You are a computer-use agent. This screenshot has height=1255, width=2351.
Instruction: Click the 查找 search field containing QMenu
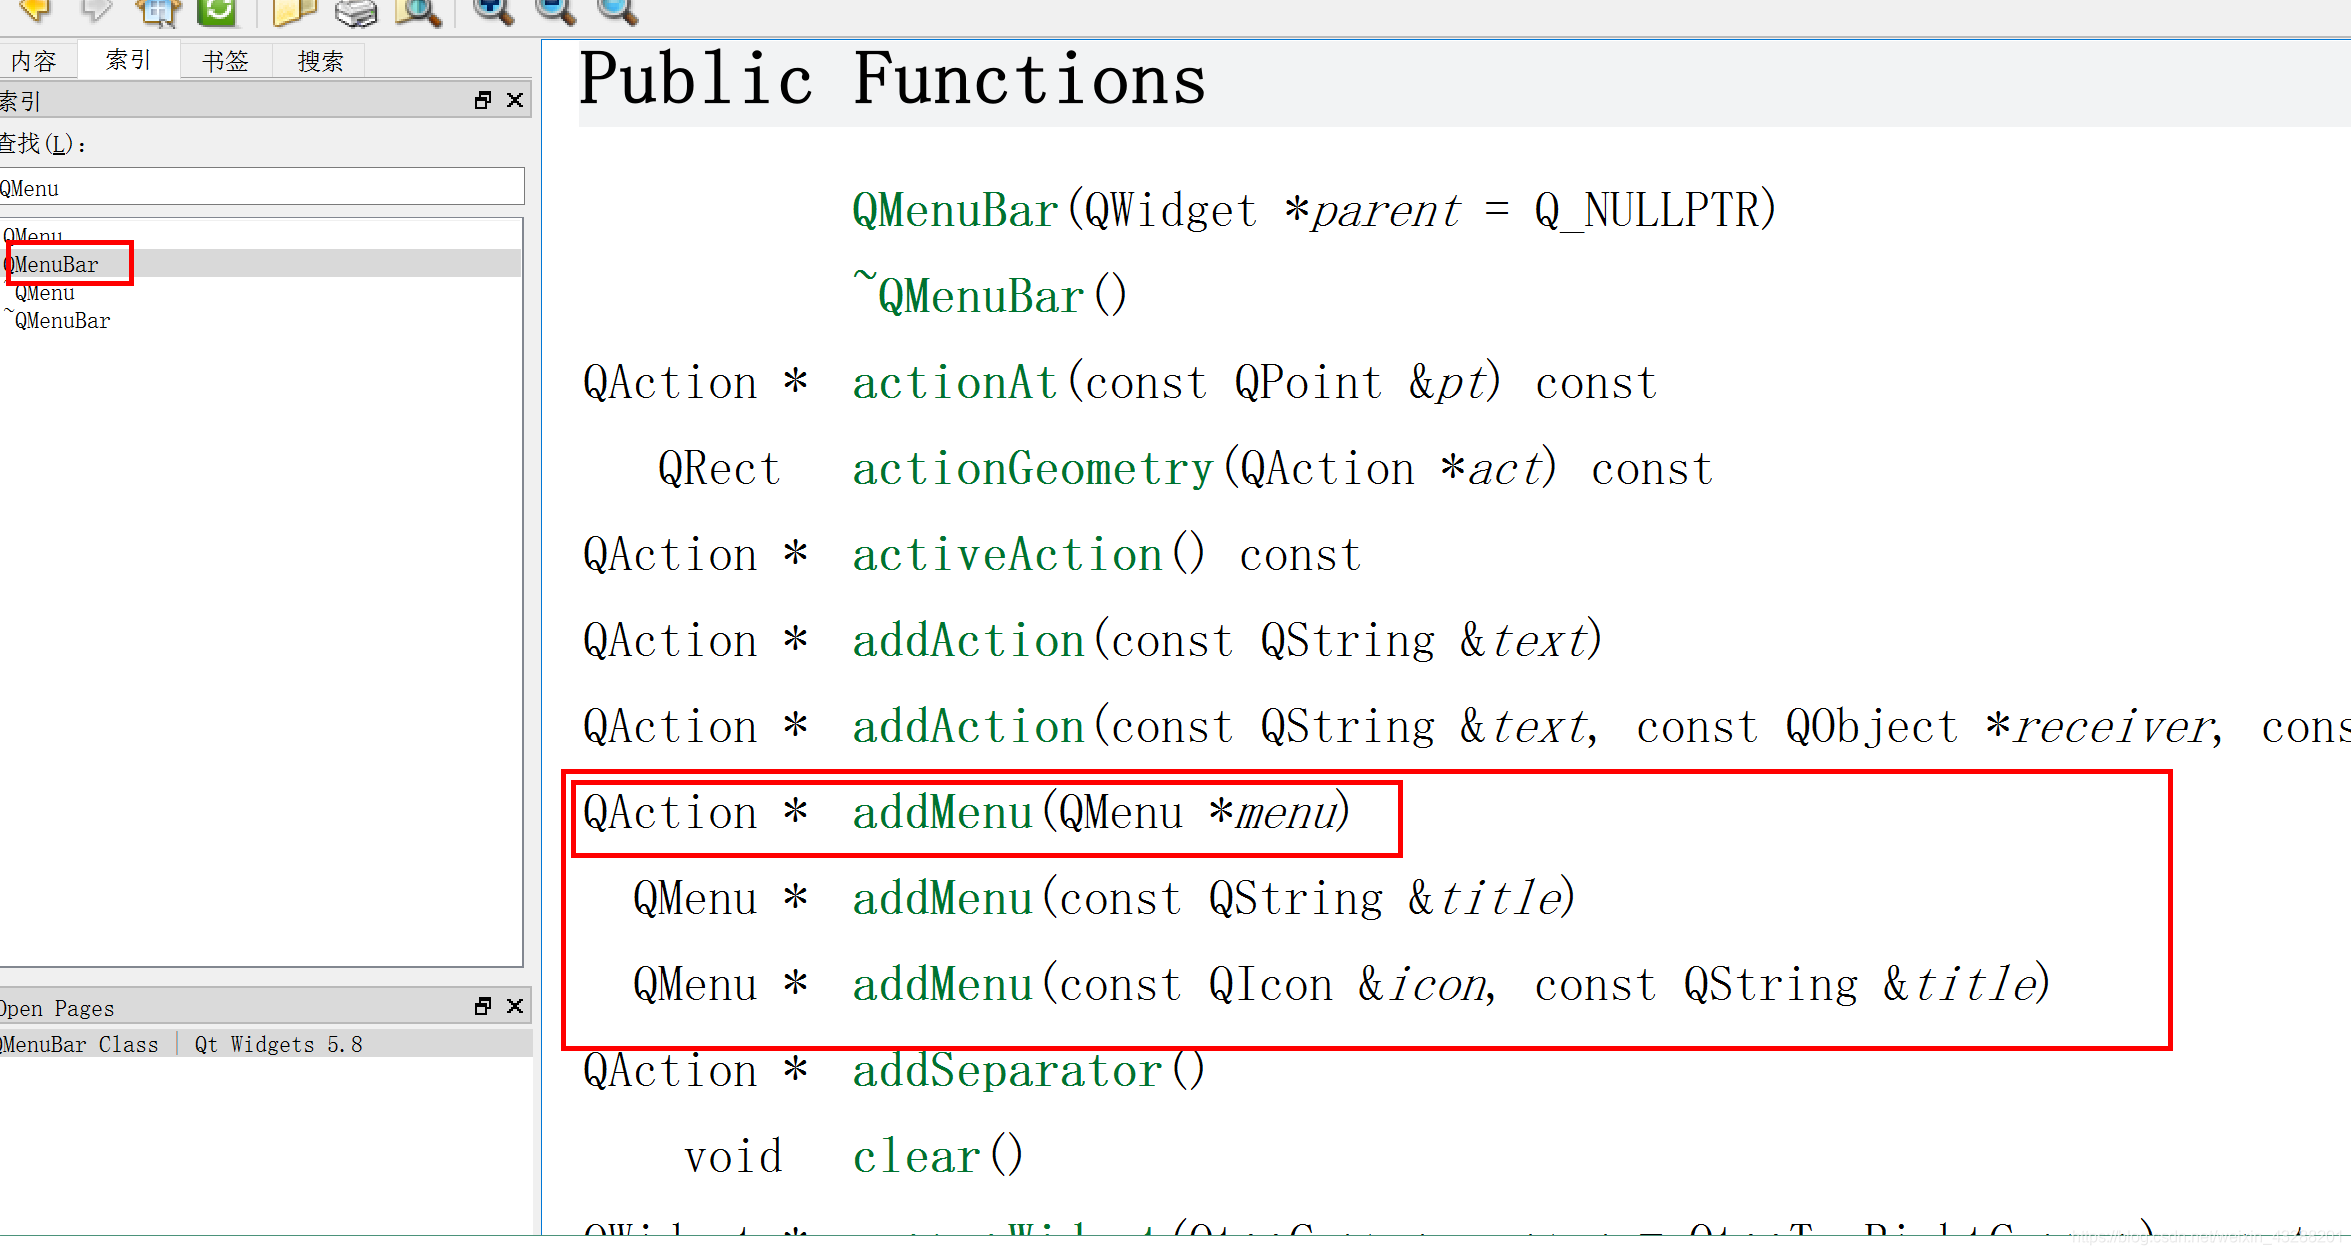(261, 187)
